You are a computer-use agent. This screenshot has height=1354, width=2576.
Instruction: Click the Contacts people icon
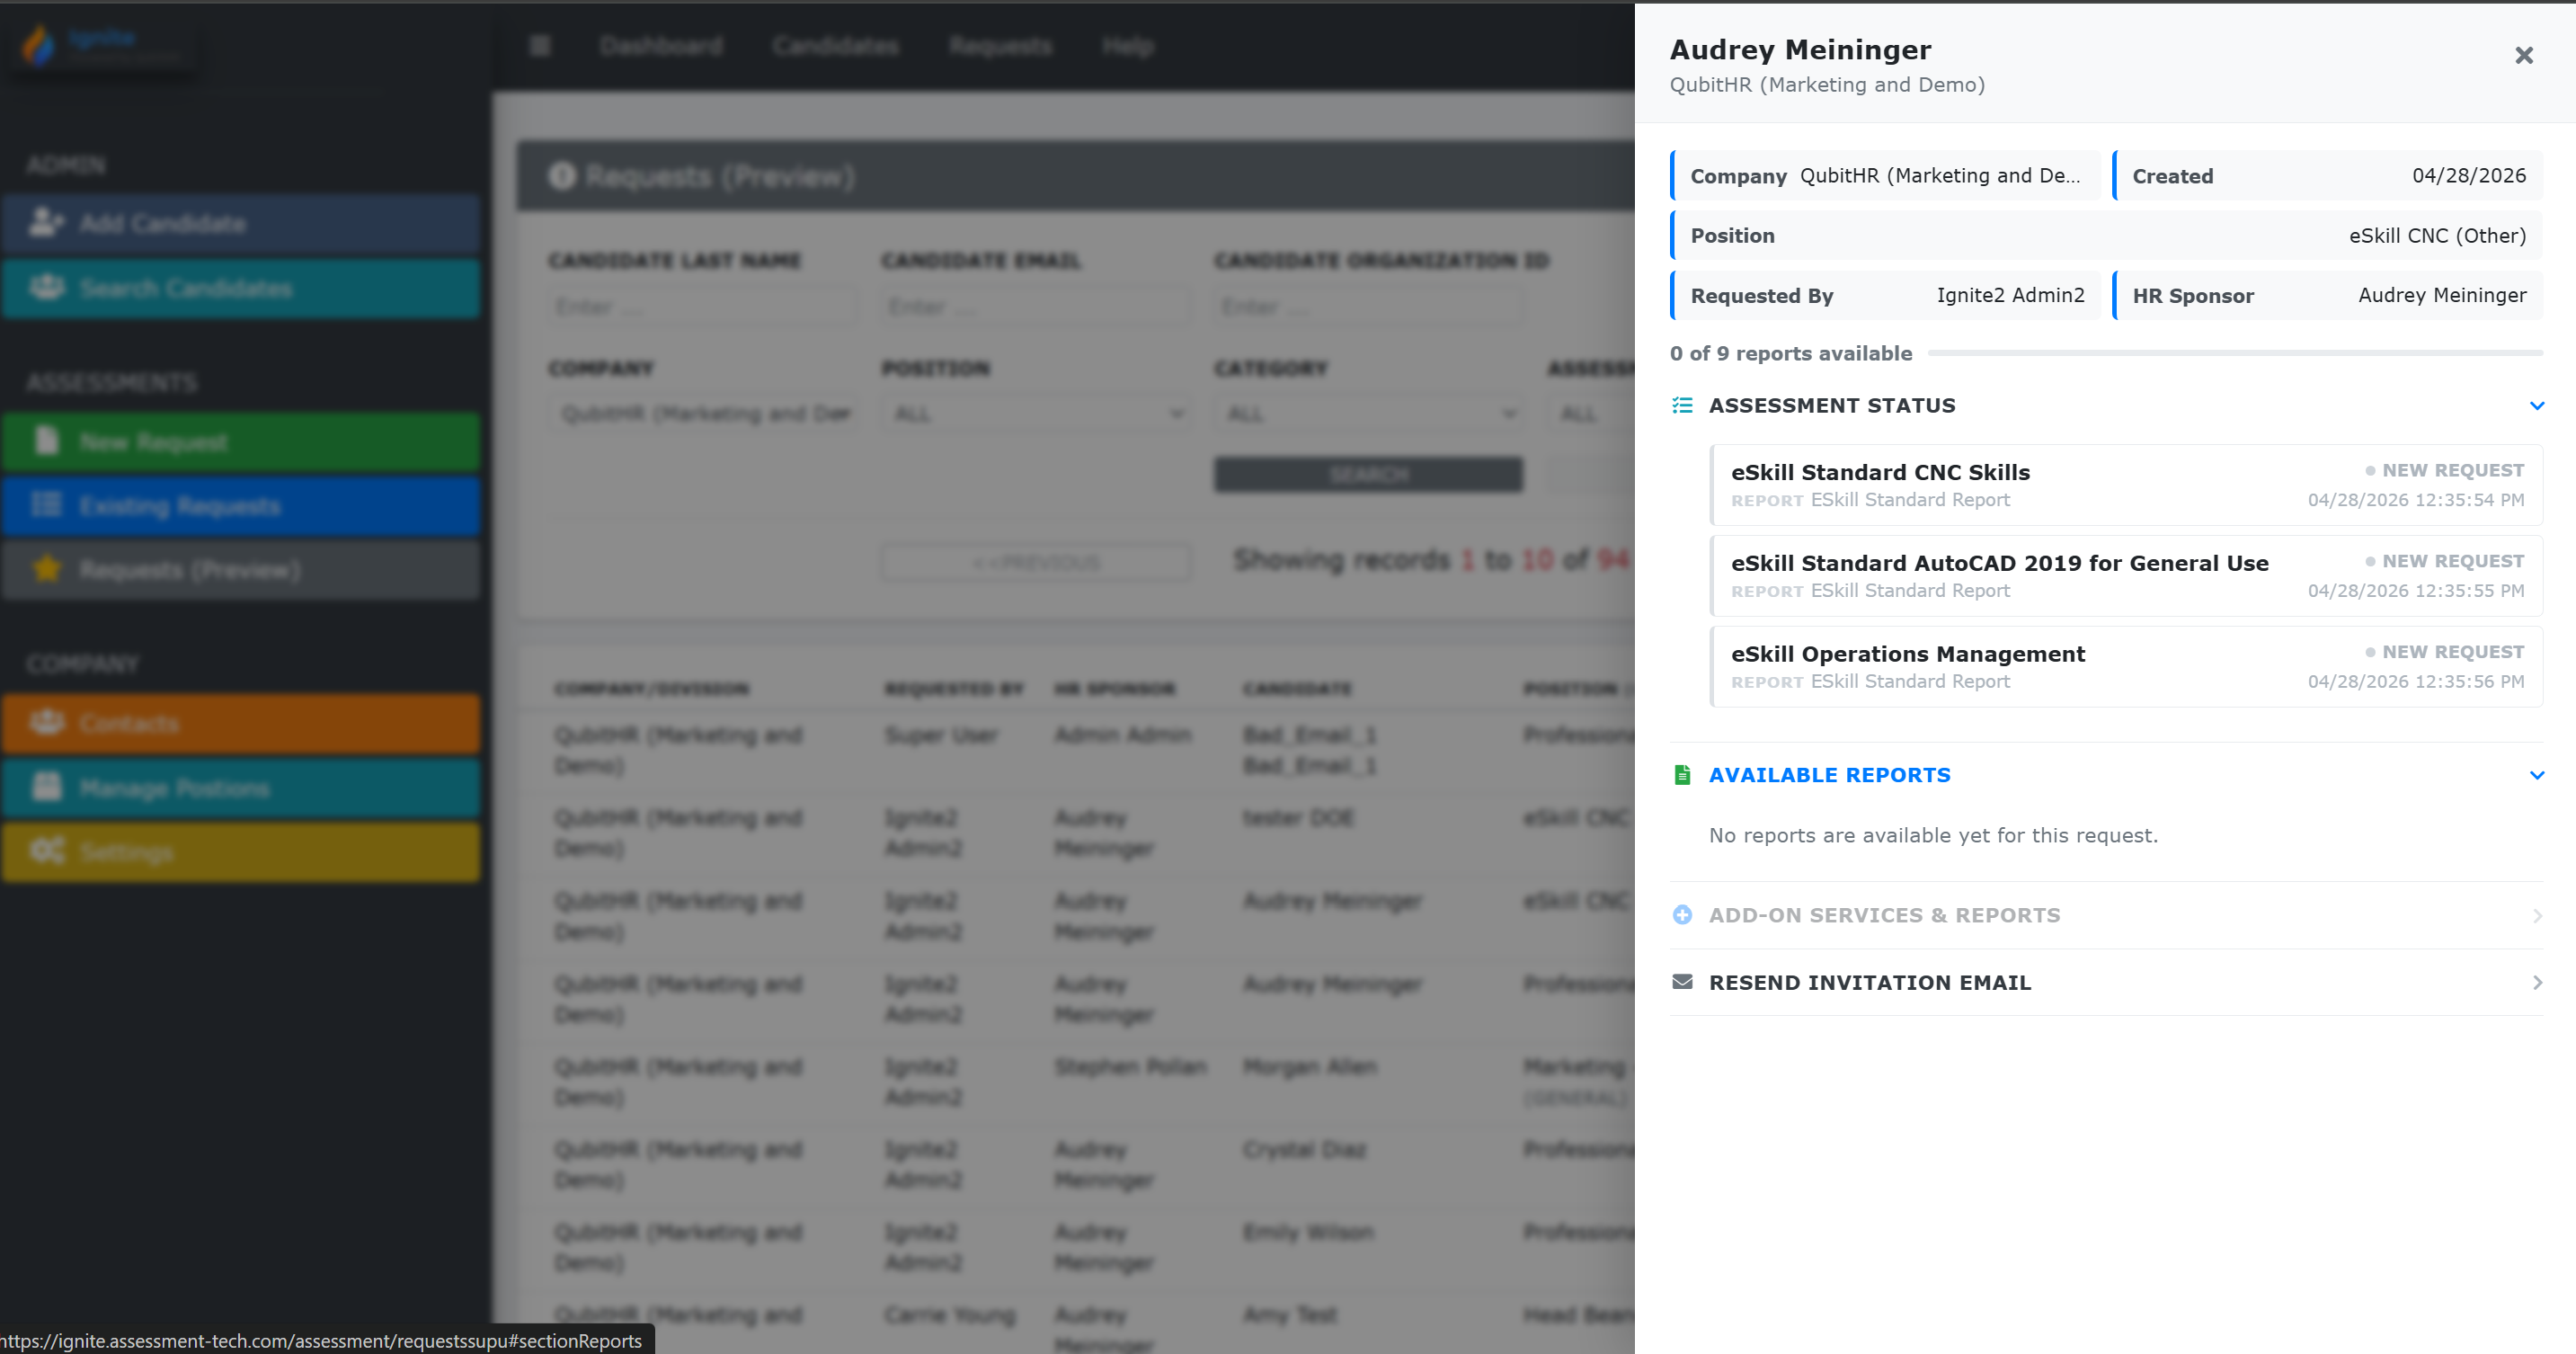pos(46,722)
